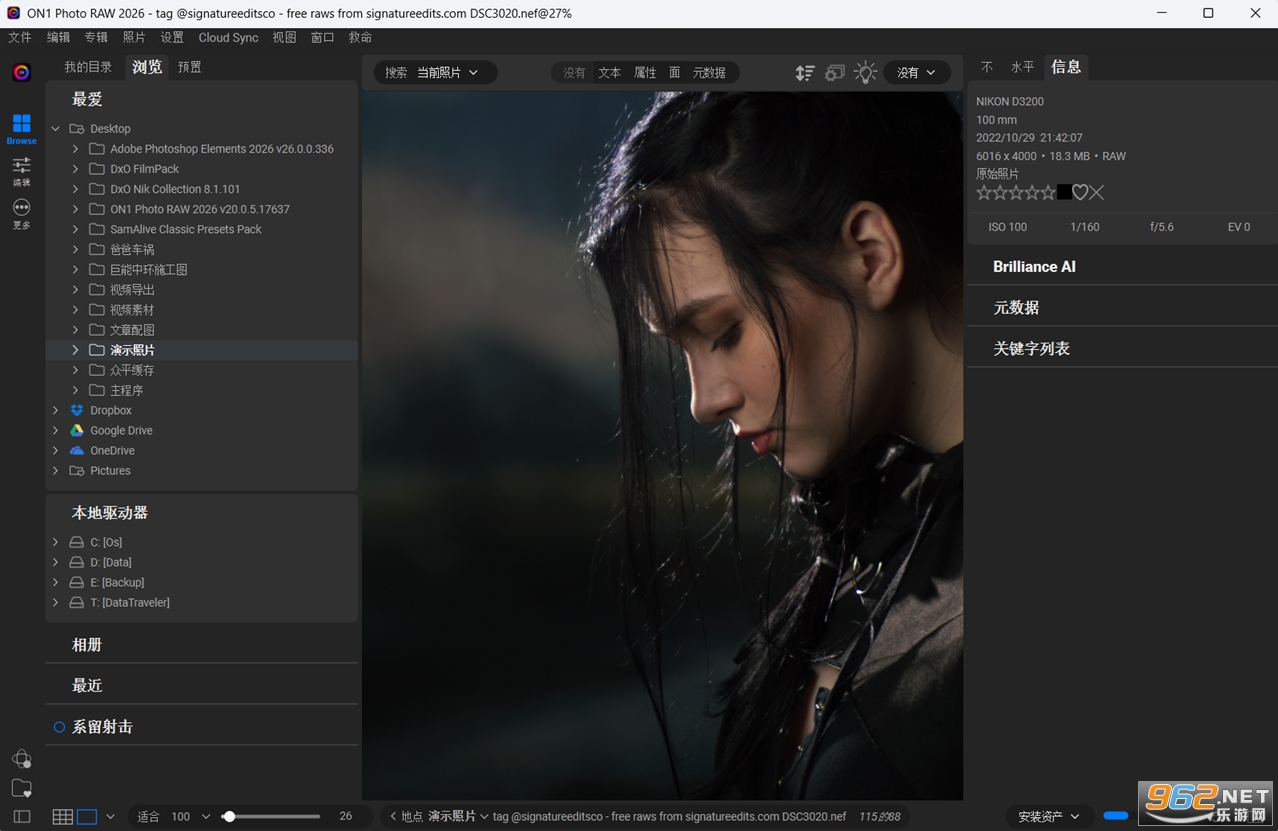Switch to the 预置 presets tab

(x=190, y=67)
